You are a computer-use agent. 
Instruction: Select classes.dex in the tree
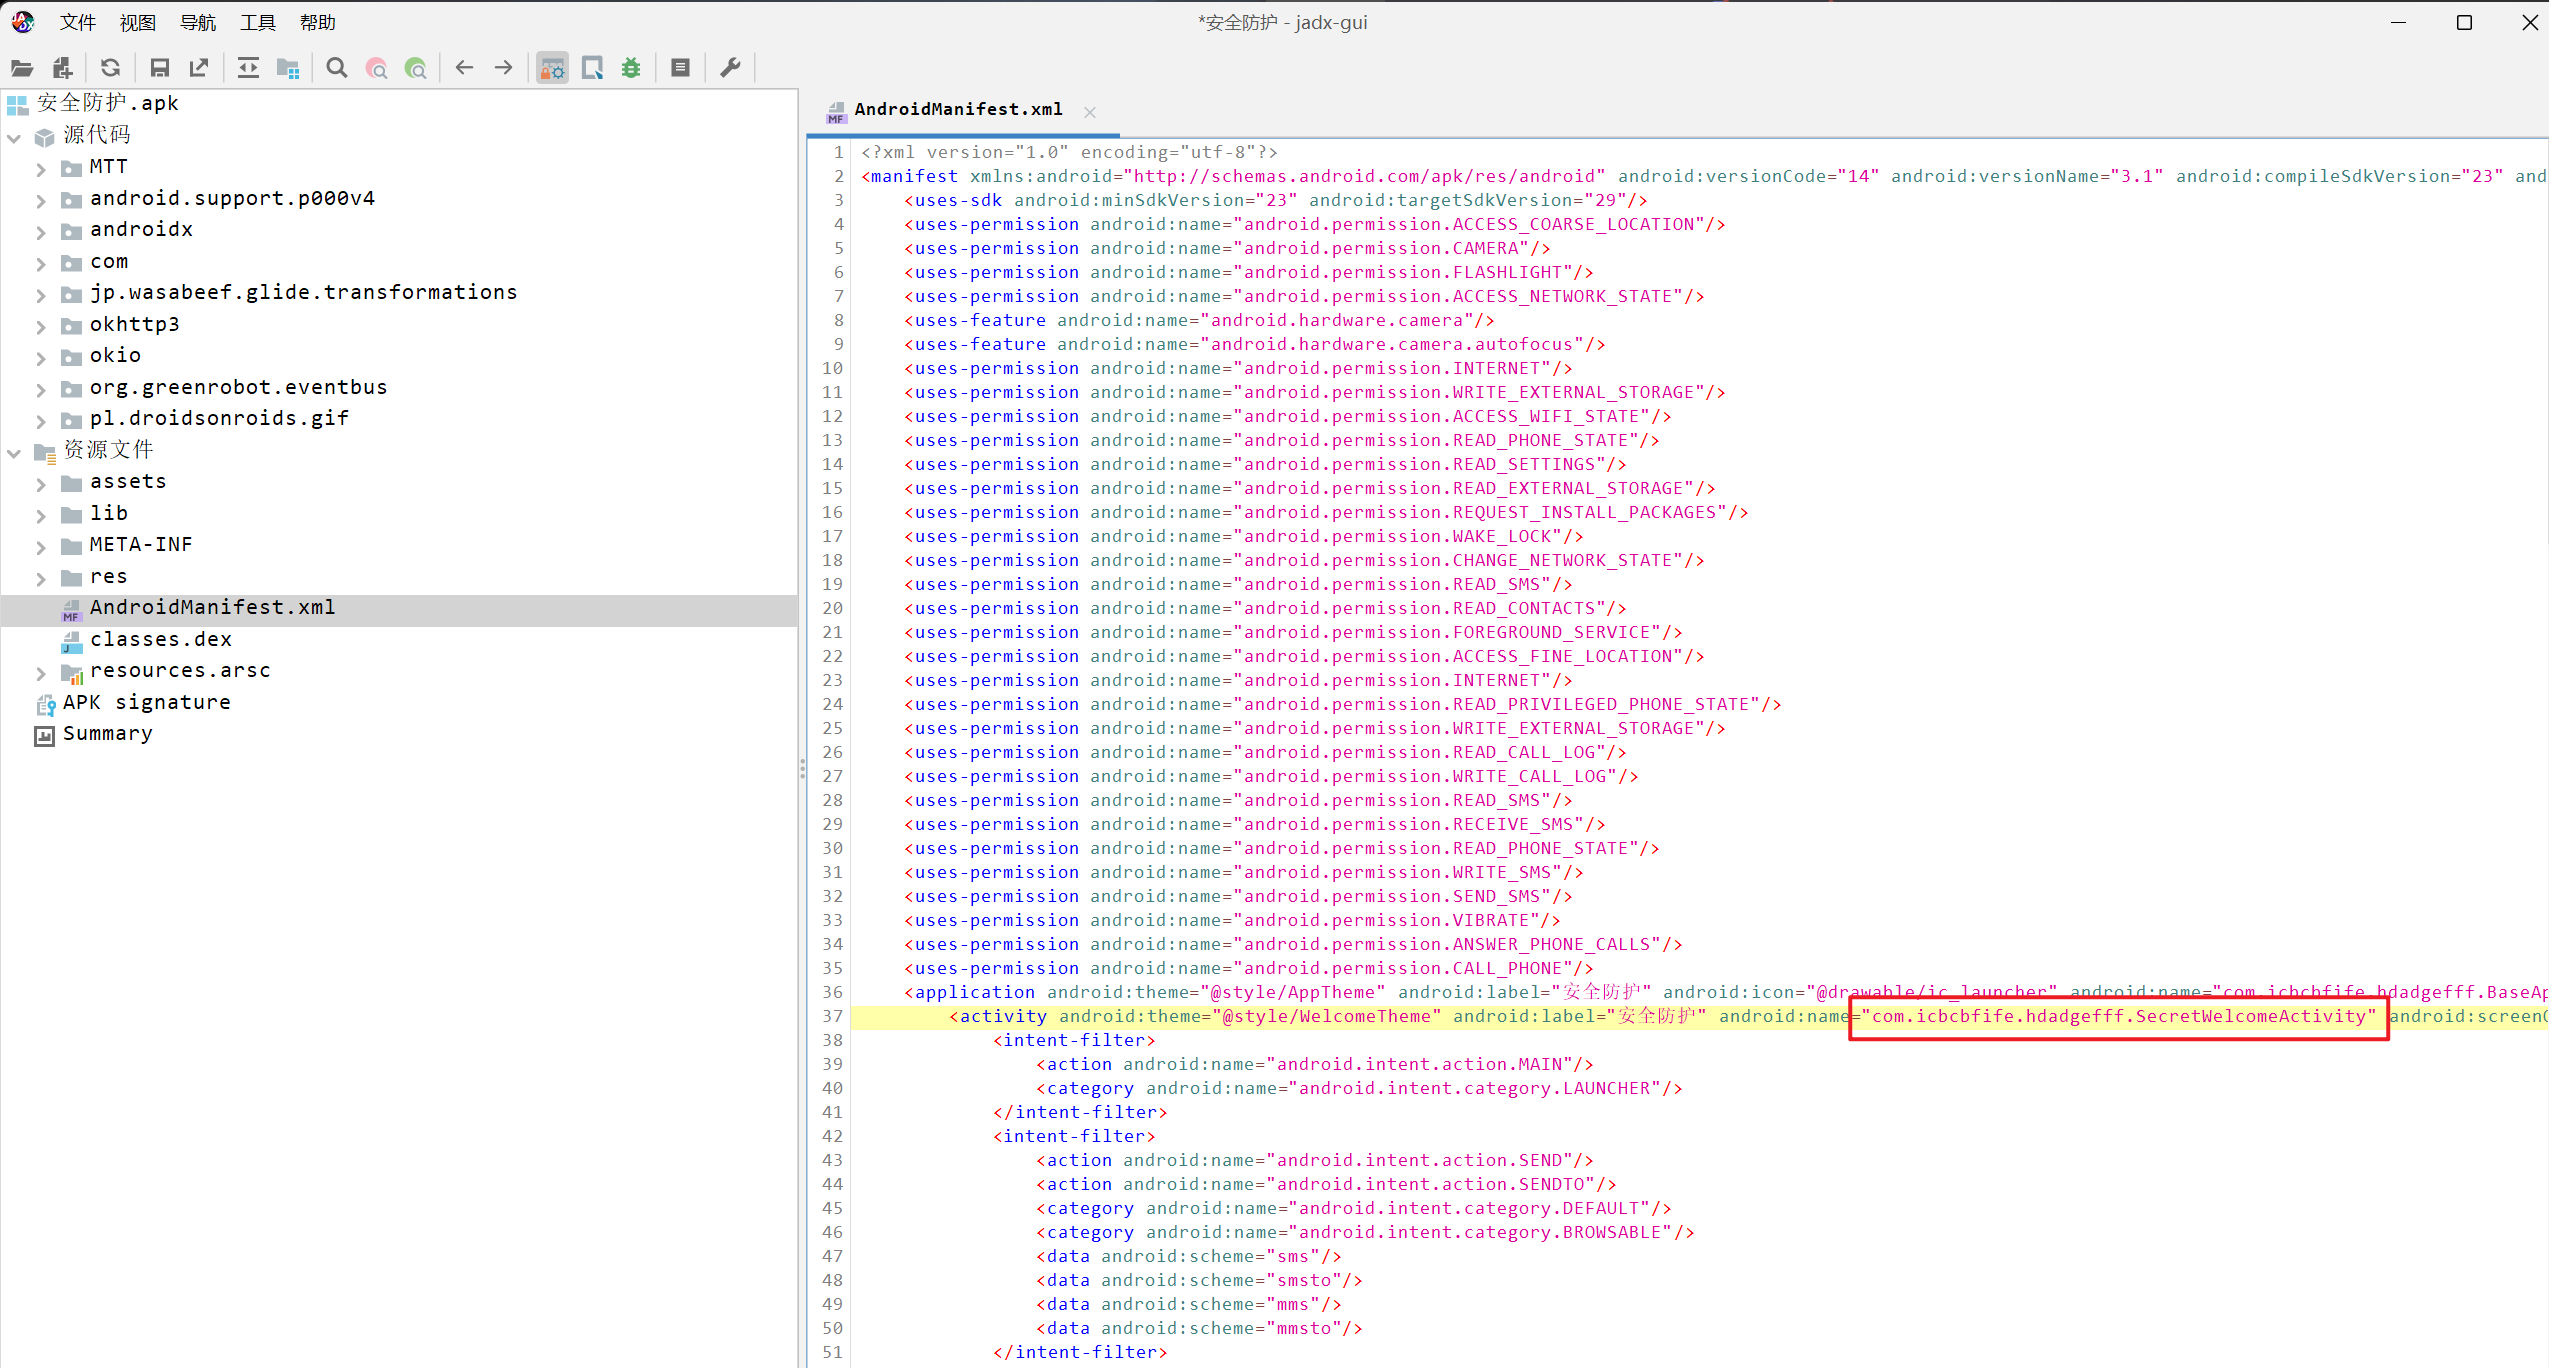pyautogui.click(x=160, y=639)
